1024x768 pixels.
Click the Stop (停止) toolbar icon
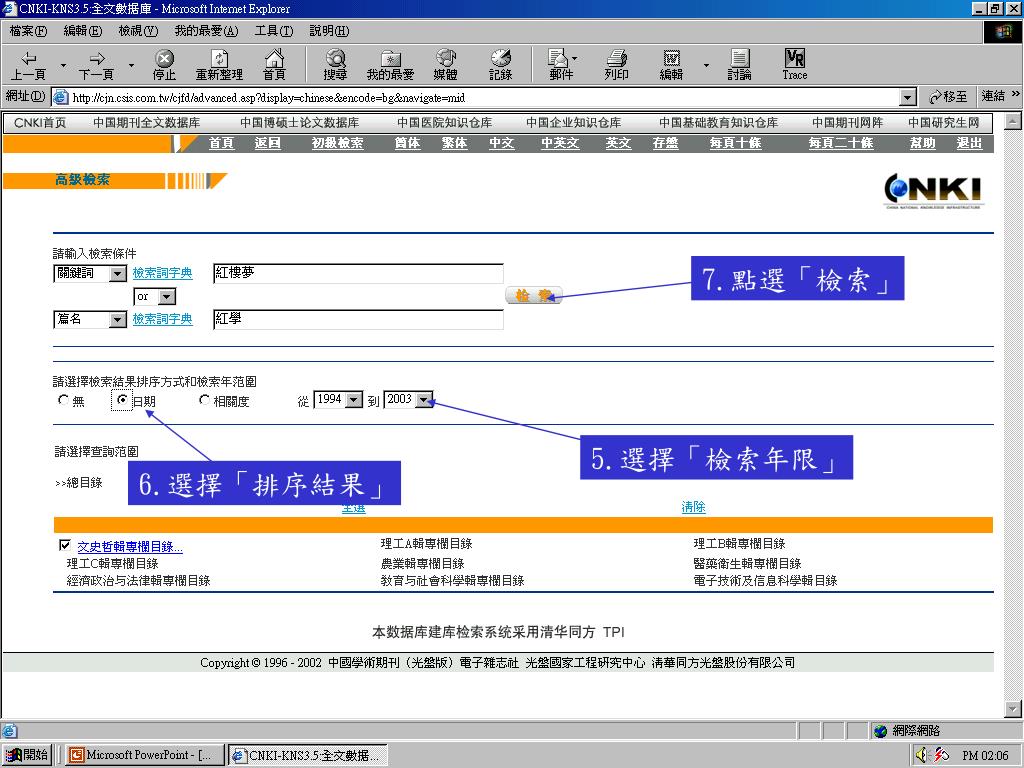[x=164, y=65]
